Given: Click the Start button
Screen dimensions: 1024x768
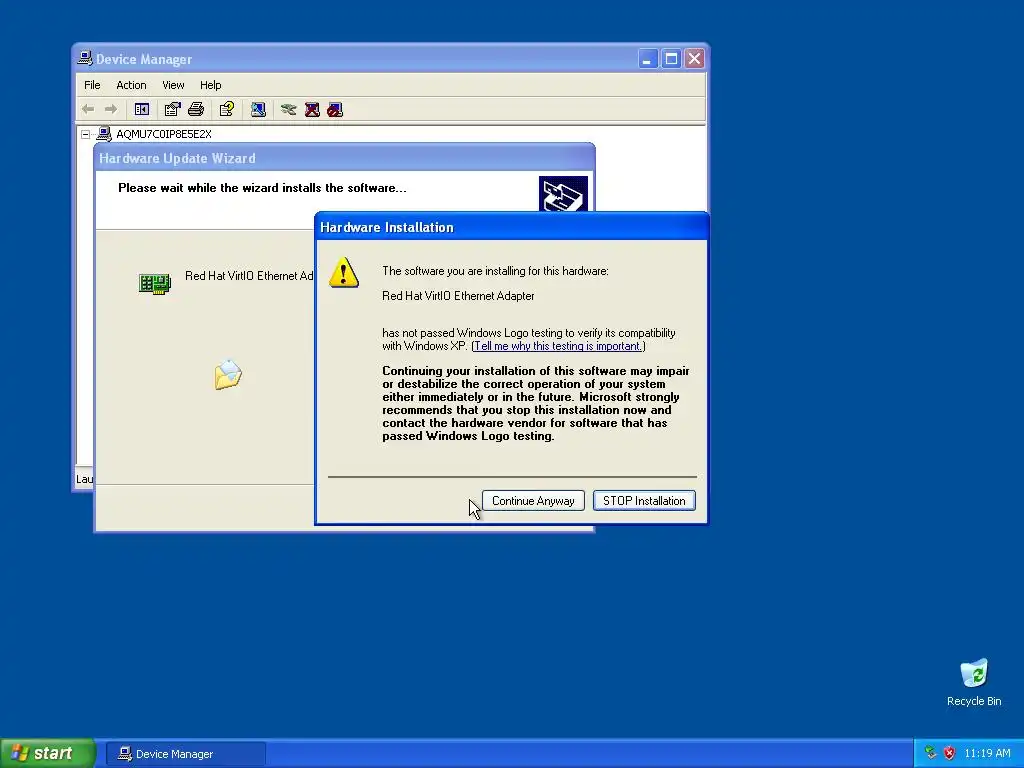Looking at the screenshot, I should pos(47,753).
